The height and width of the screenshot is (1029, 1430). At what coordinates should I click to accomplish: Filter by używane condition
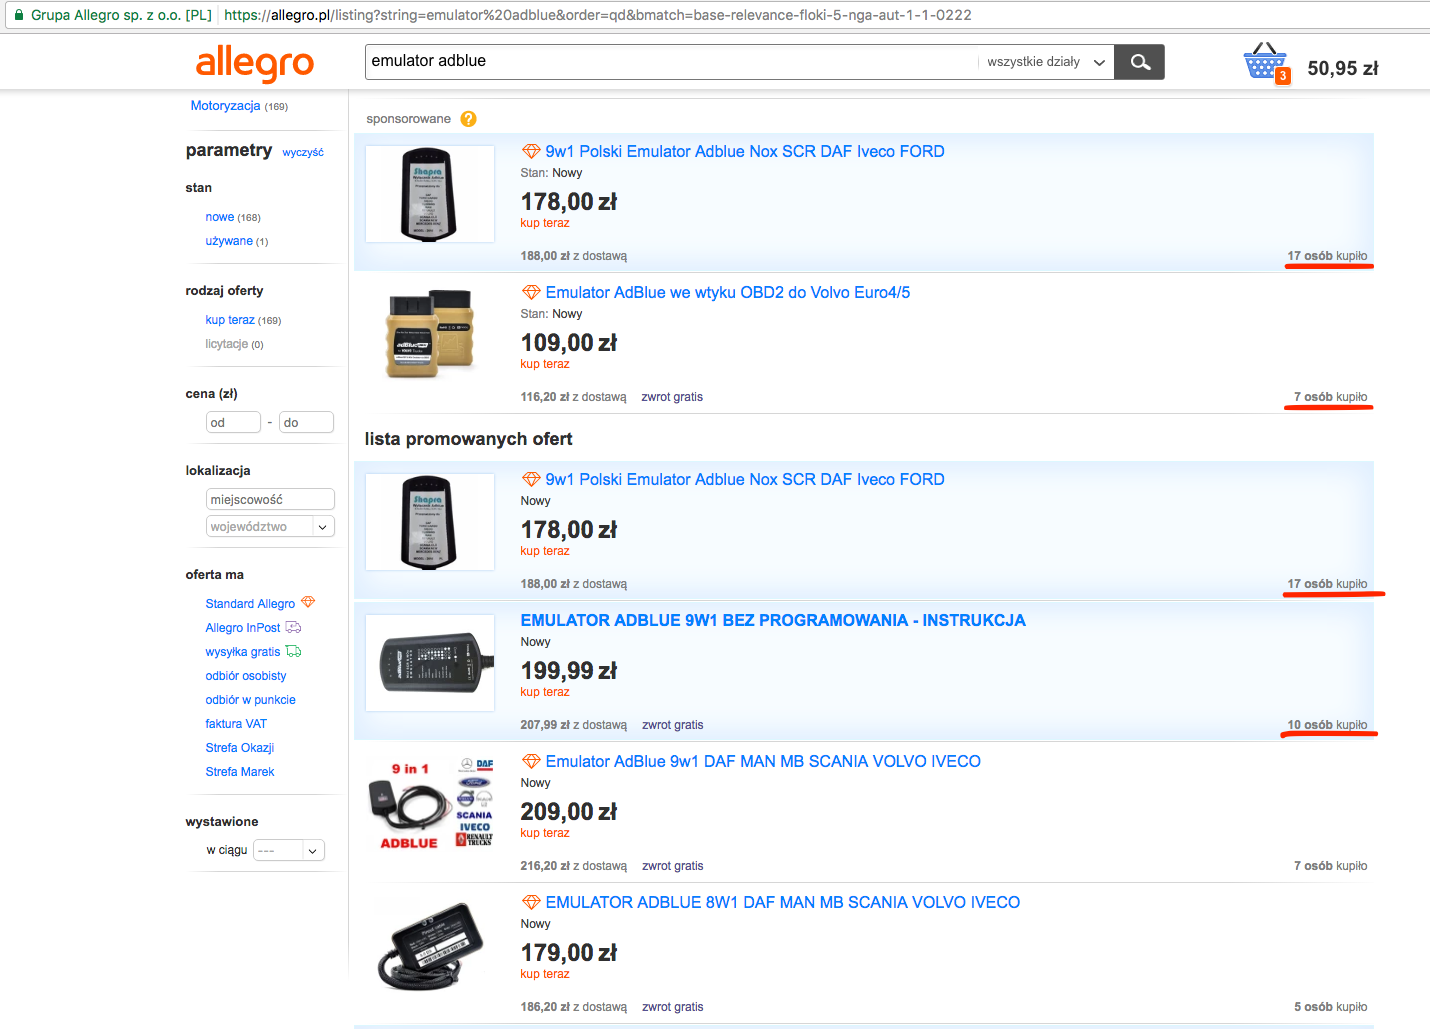click(229, 241)
